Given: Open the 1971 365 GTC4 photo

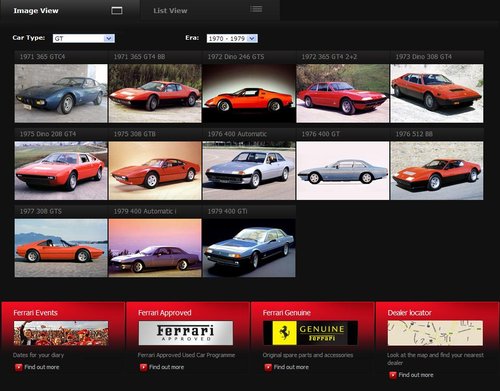Looking at the screenshot, I should 61,93.
